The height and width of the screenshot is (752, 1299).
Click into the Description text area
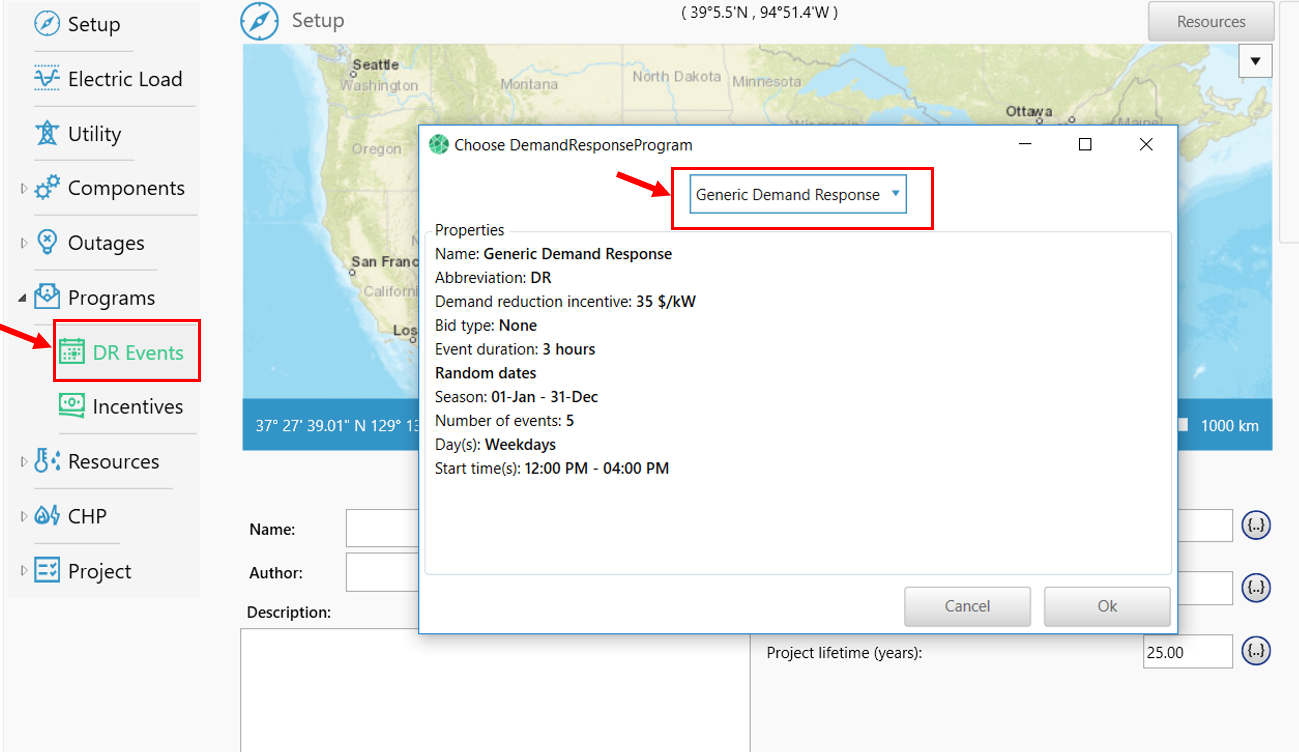pyautogui.click(x=495, y=690)
